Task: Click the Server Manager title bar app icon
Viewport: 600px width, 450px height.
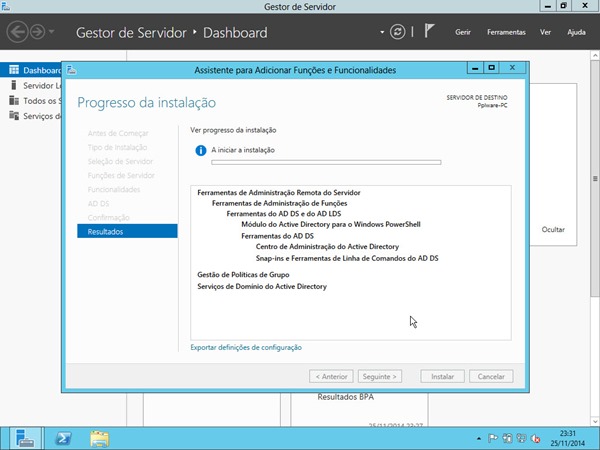Action: coord(5,6)
